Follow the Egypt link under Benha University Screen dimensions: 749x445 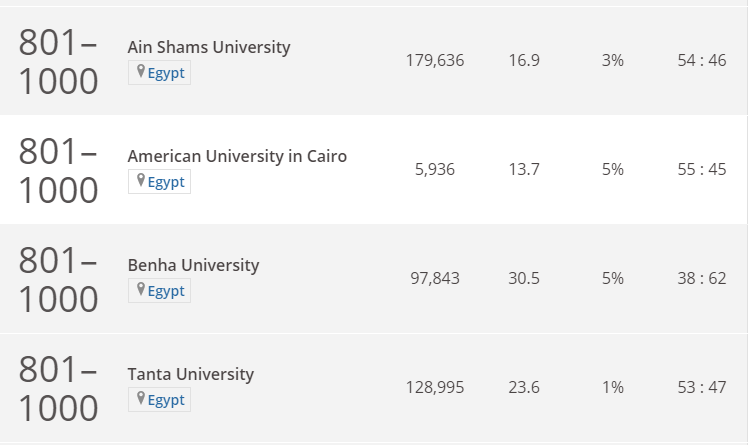(x=166, y=291)
